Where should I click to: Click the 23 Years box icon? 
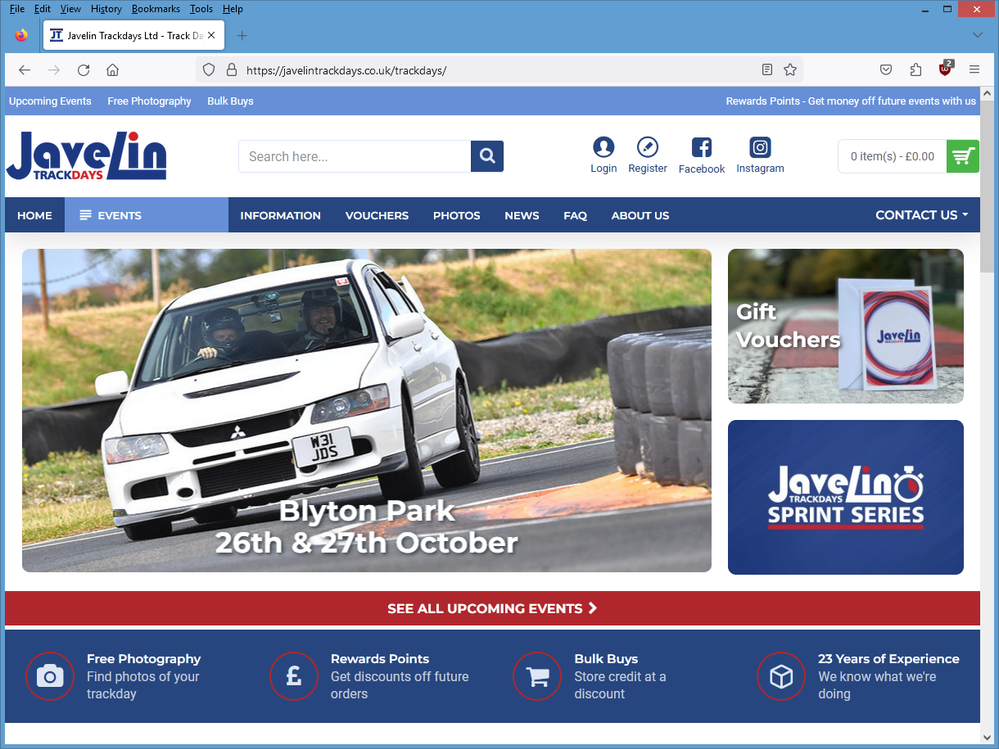coord(781,676)
